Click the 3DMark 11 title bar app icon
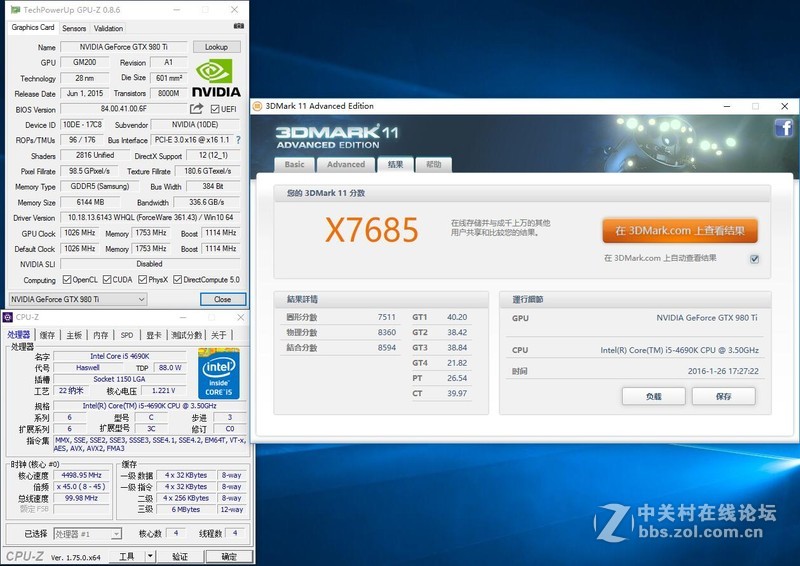 (x=258, y=106)
